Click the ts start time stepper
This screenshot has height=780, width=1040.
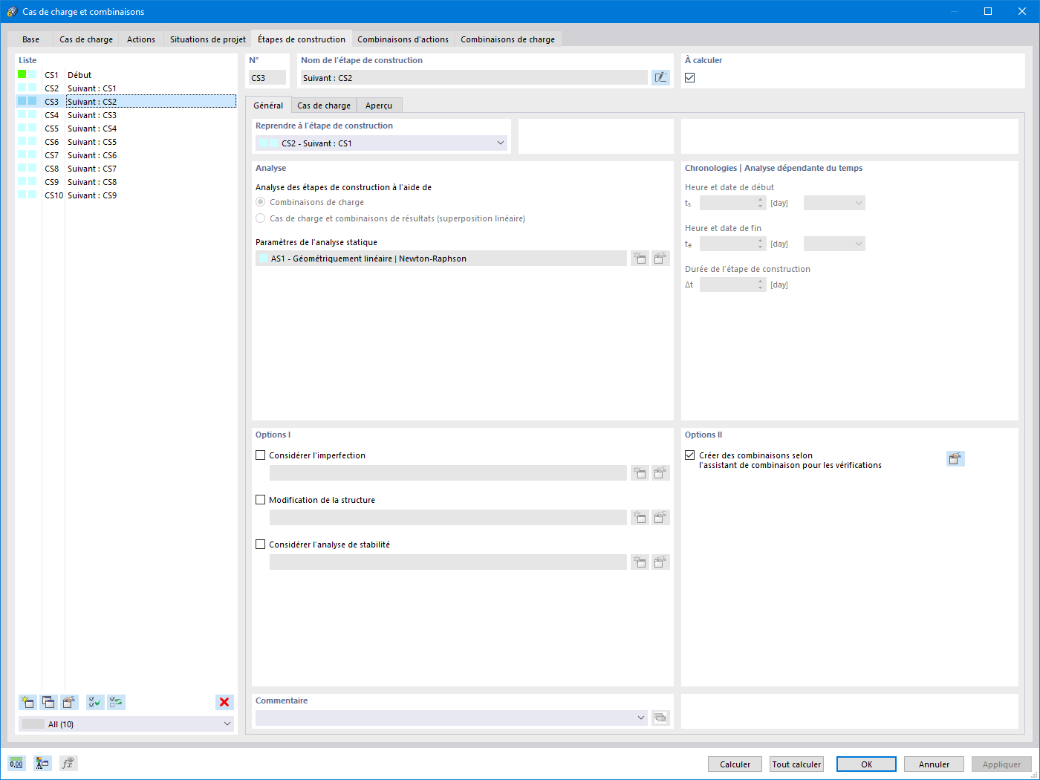(760, 203)
